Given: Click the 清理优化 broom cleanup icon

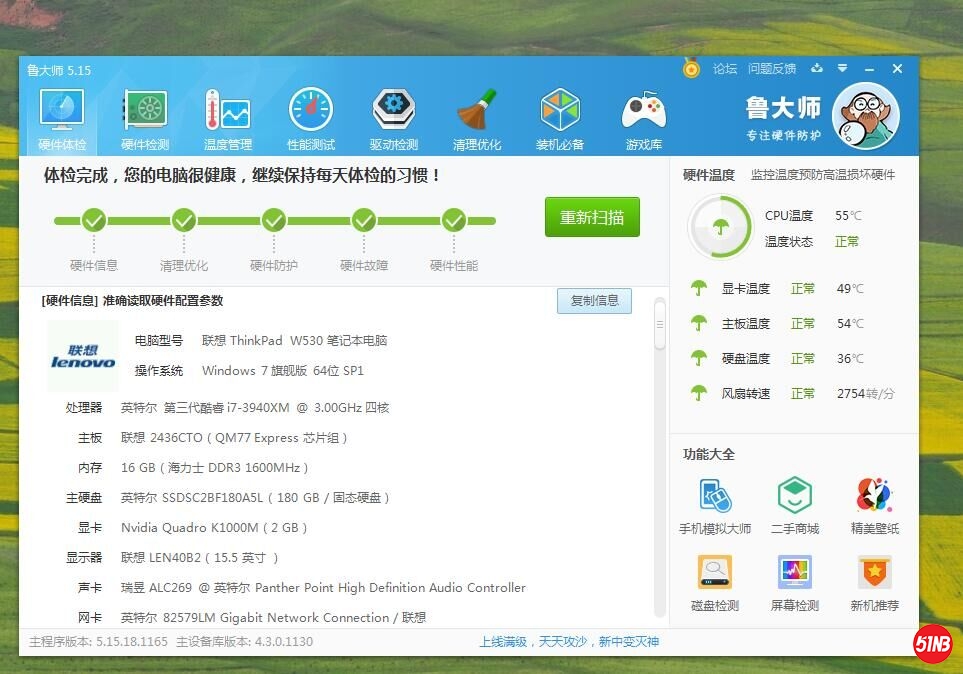Looking at the screenshot, I should [x=477, y=115].
